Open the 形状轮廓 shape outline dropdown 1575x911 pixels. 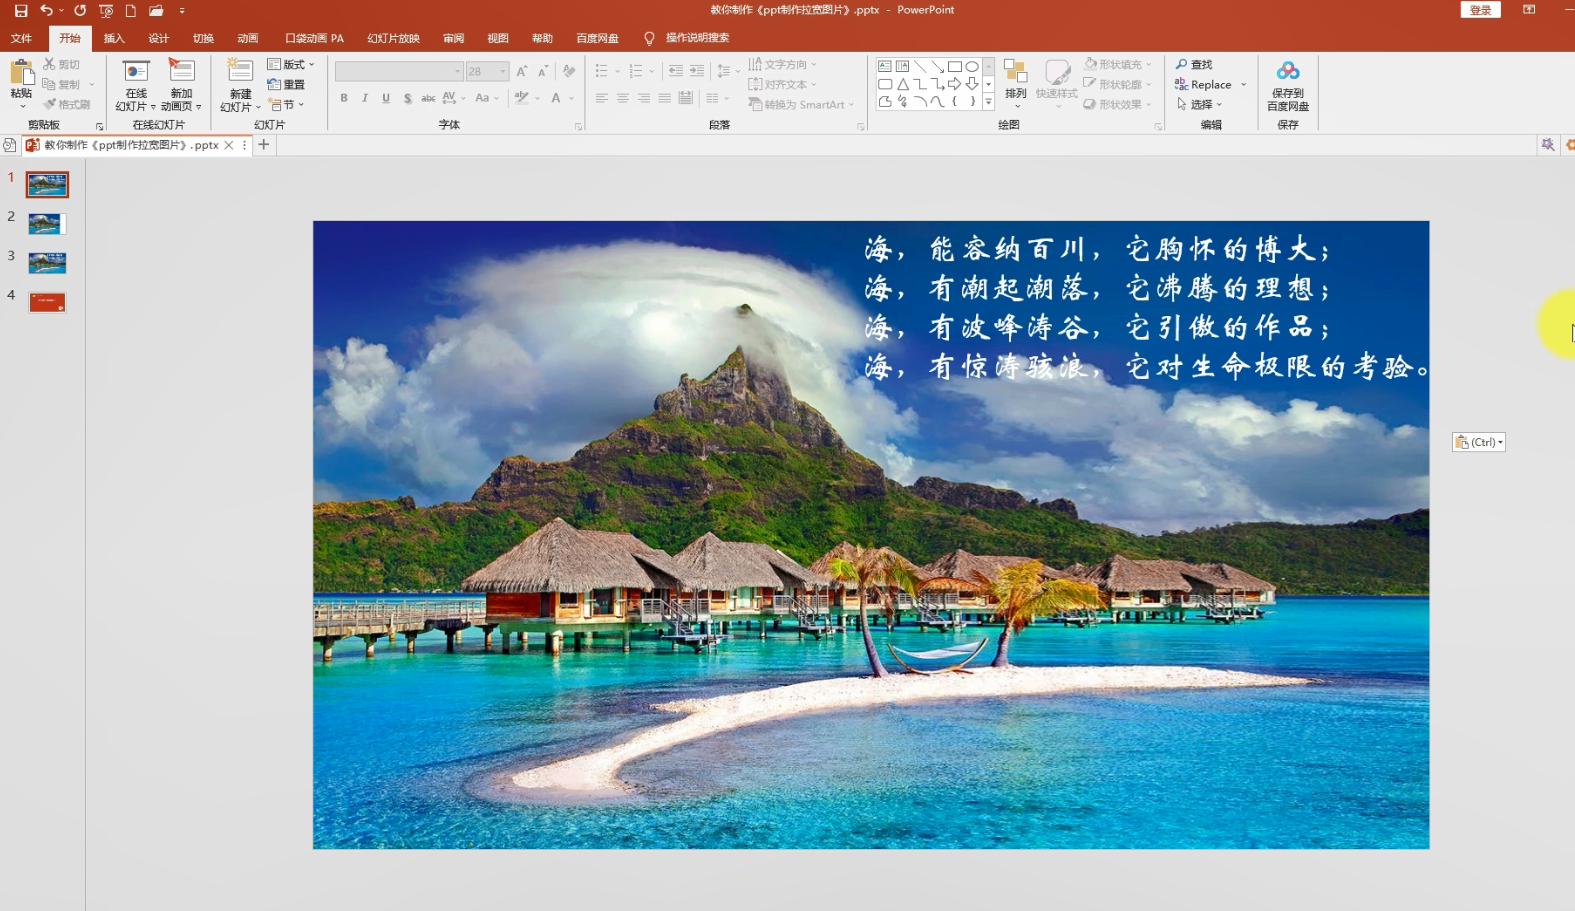(1118, 84)
